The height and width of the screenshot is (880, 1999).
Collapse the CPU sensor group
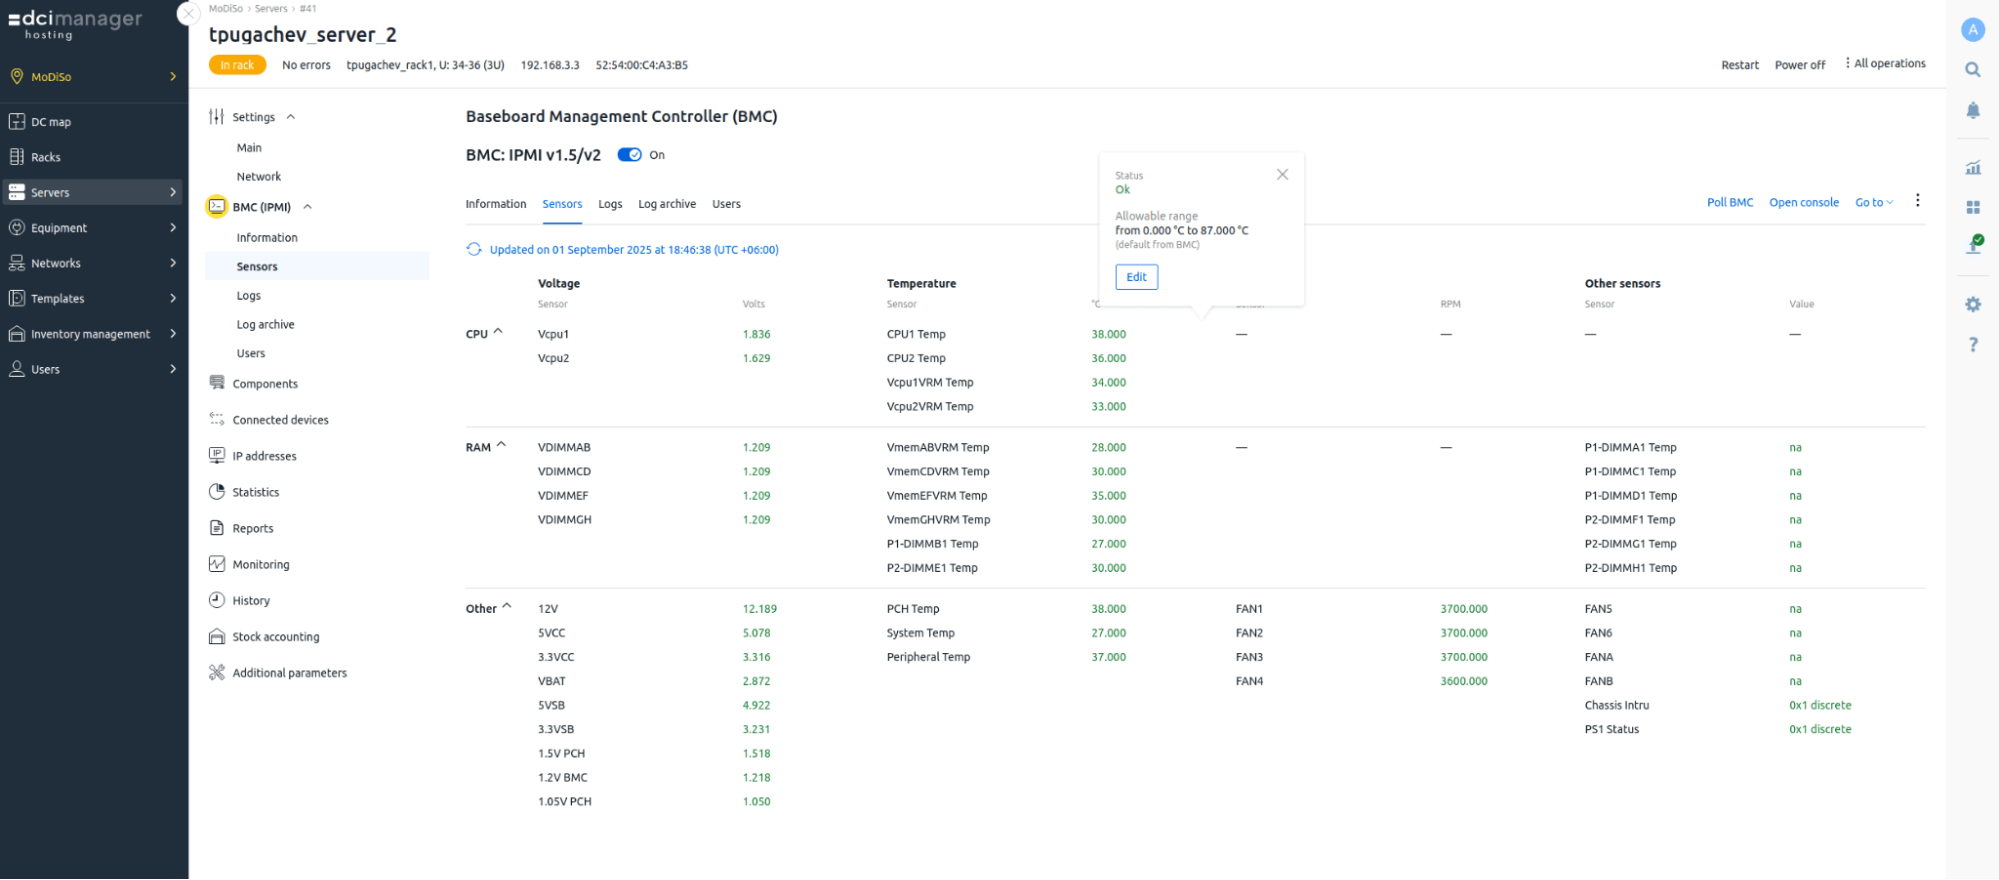[498, 332]
